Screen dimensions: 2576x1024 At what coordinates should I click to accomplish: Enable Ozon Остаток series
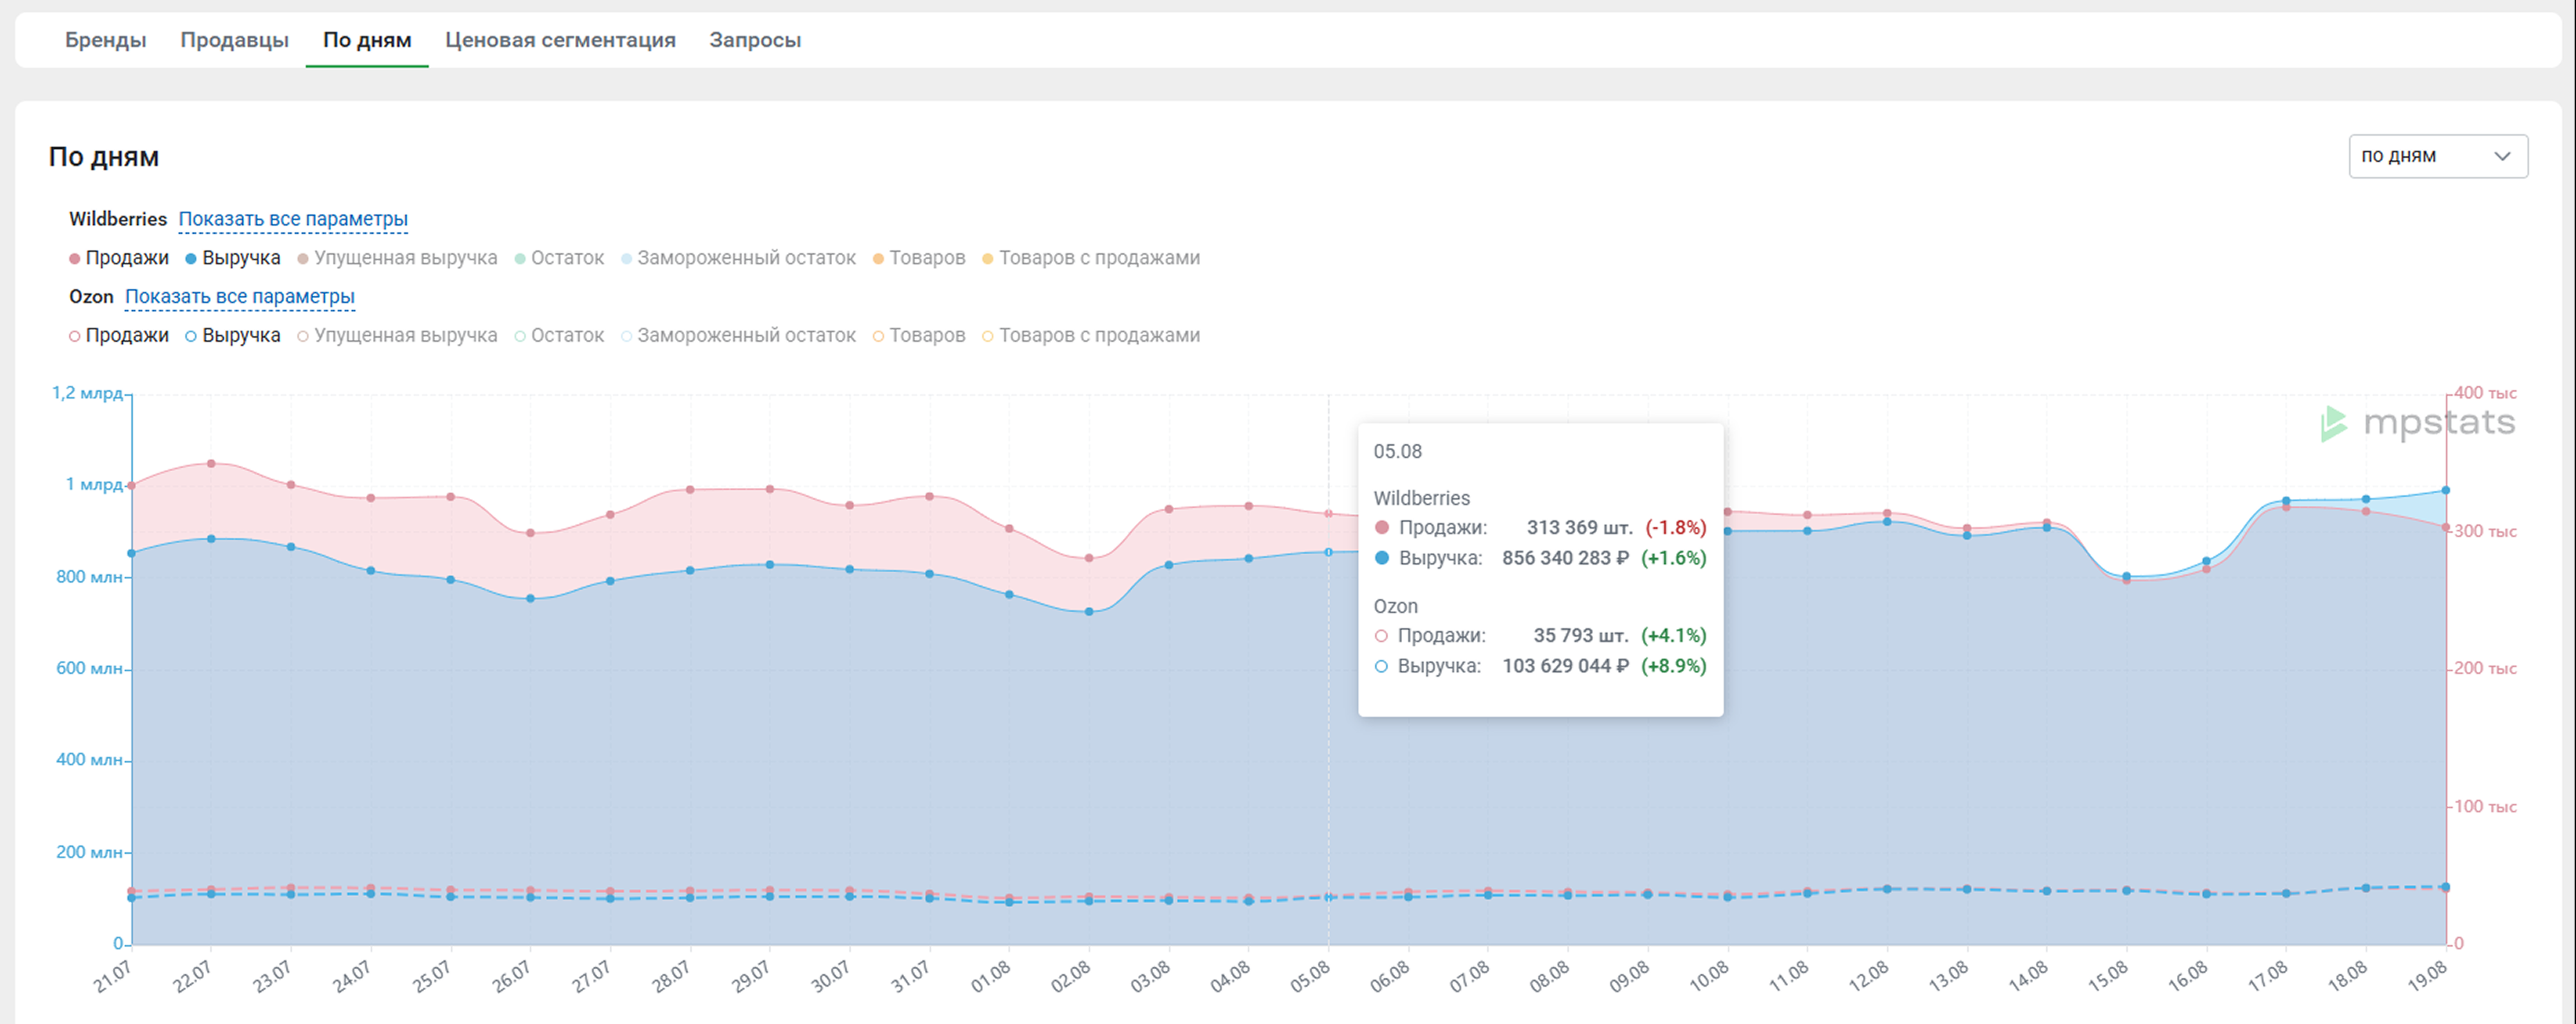click(x=559, y=336)
